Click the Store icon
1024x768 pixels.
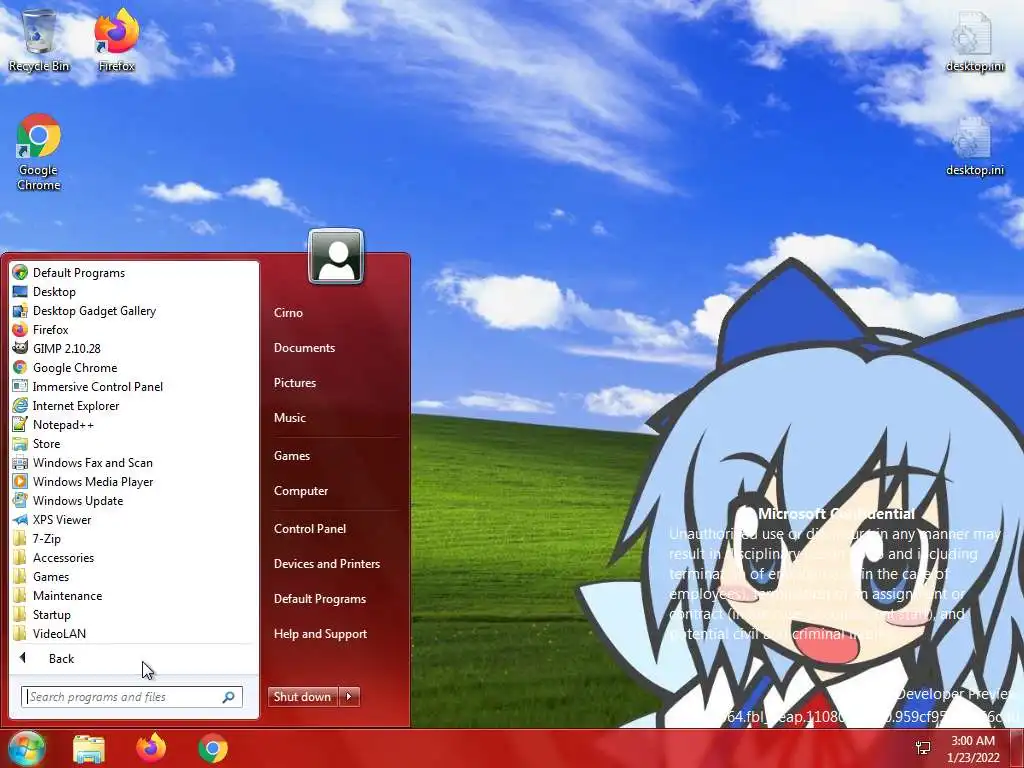click(20, 443)
